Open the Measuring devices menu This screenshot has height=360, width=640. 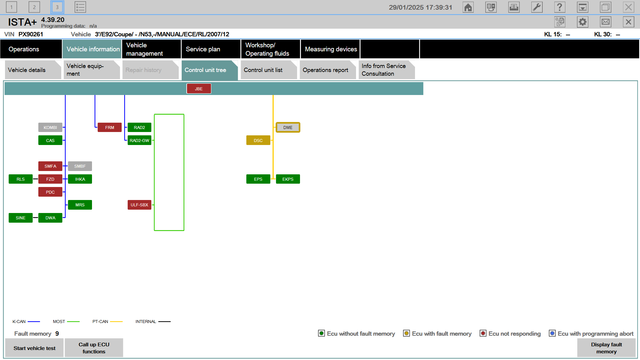(330, 49)
